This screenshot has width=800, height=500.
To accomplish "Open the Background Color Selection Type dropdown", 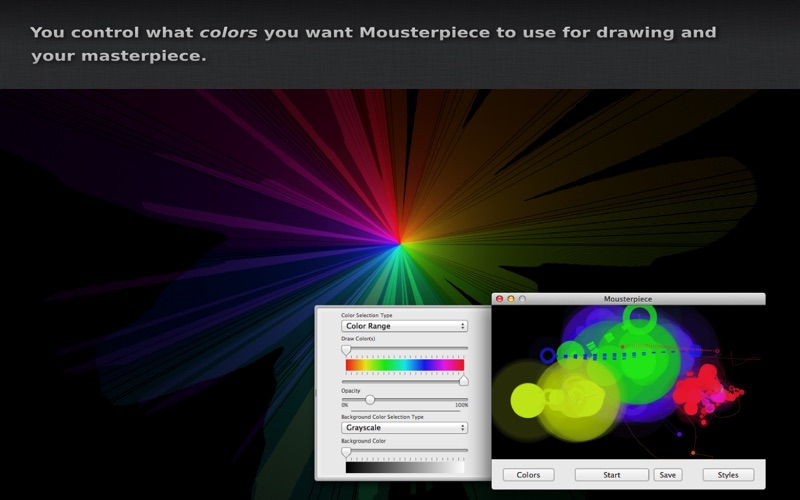I will (404, 427).
